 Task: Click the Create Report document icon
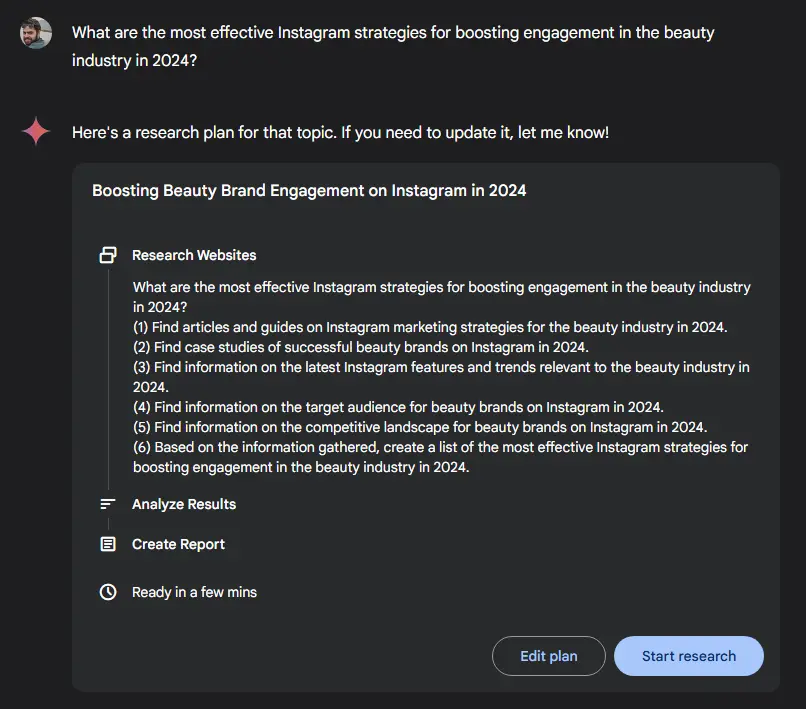coord(108,544)
